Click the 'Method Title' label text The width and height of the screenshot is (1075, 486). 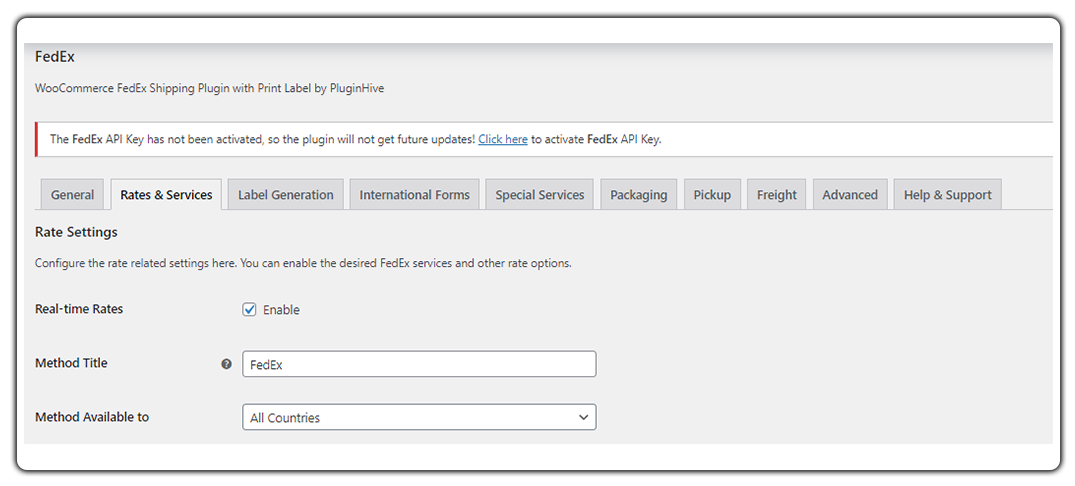pos(71,363)
